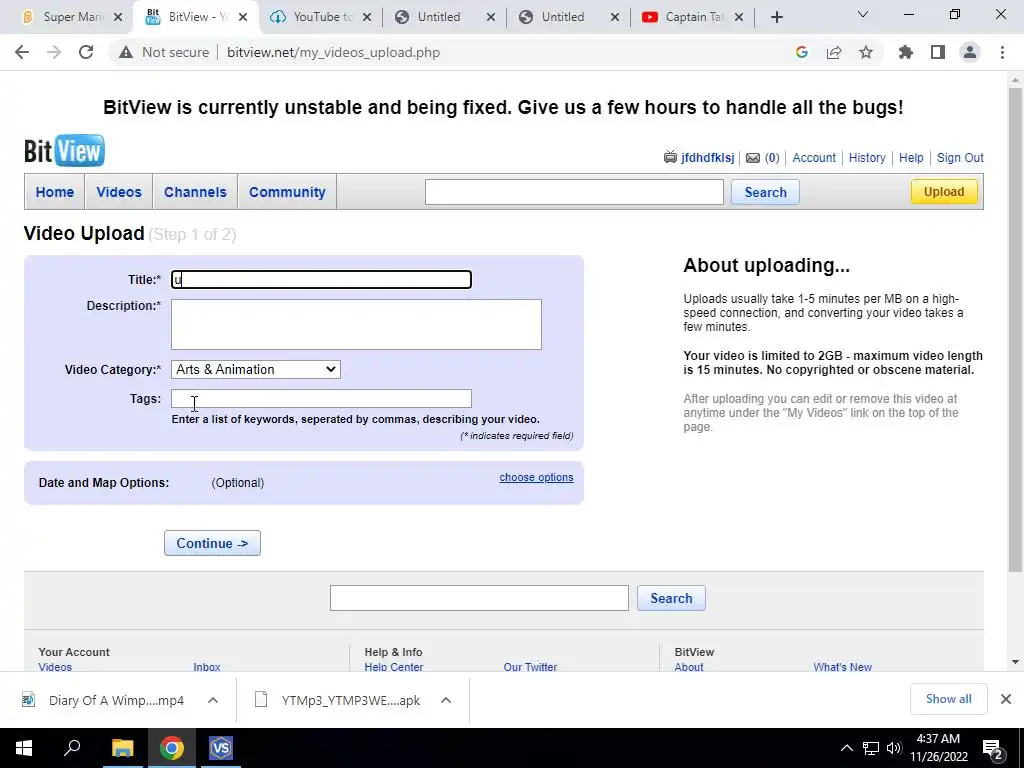Screen dimensions: 1024x768
Task: Open the Help link
Action: pyautogui.click(x=911, y=157)
